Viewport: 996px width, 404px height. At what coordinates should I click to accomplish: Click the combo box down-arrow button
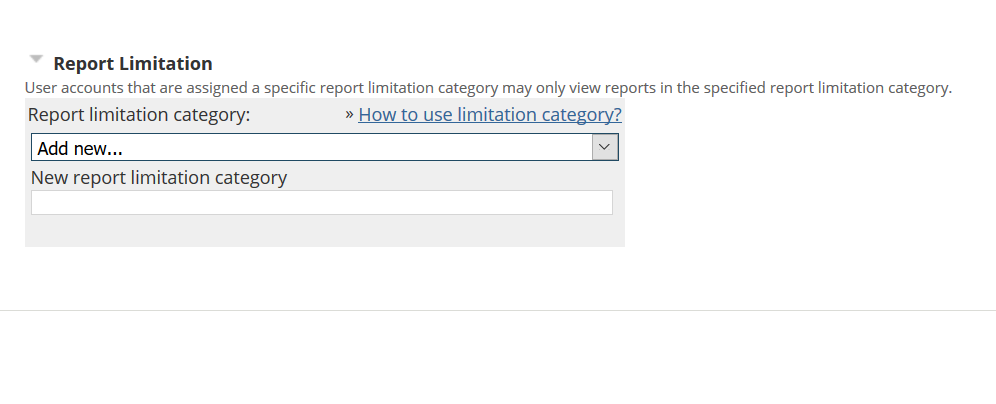(x=605, y=148)
